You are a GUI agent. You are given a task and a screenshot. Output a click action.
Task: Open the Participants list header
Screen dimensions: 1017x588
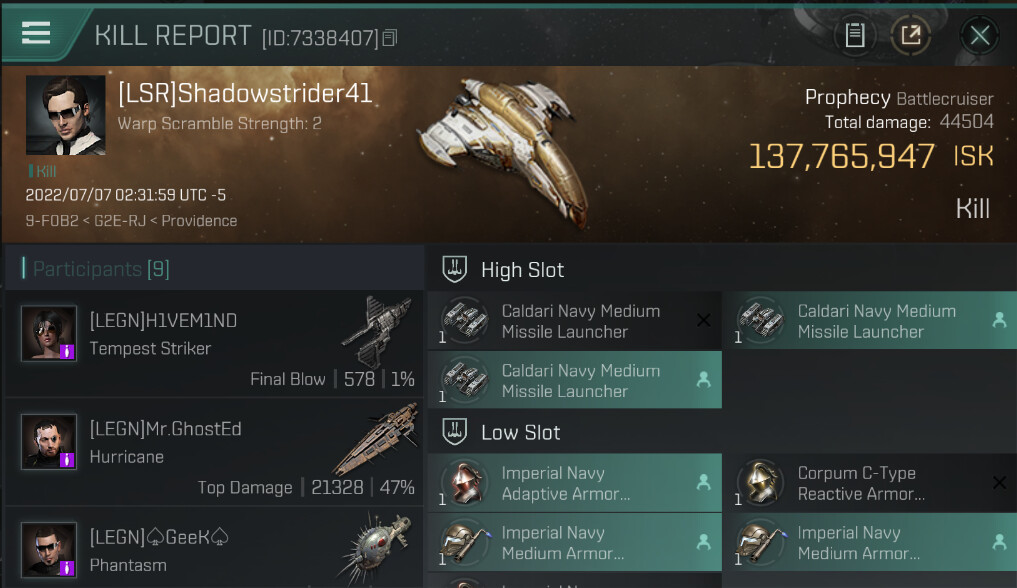pyautogui.click(x=90, y=269)
